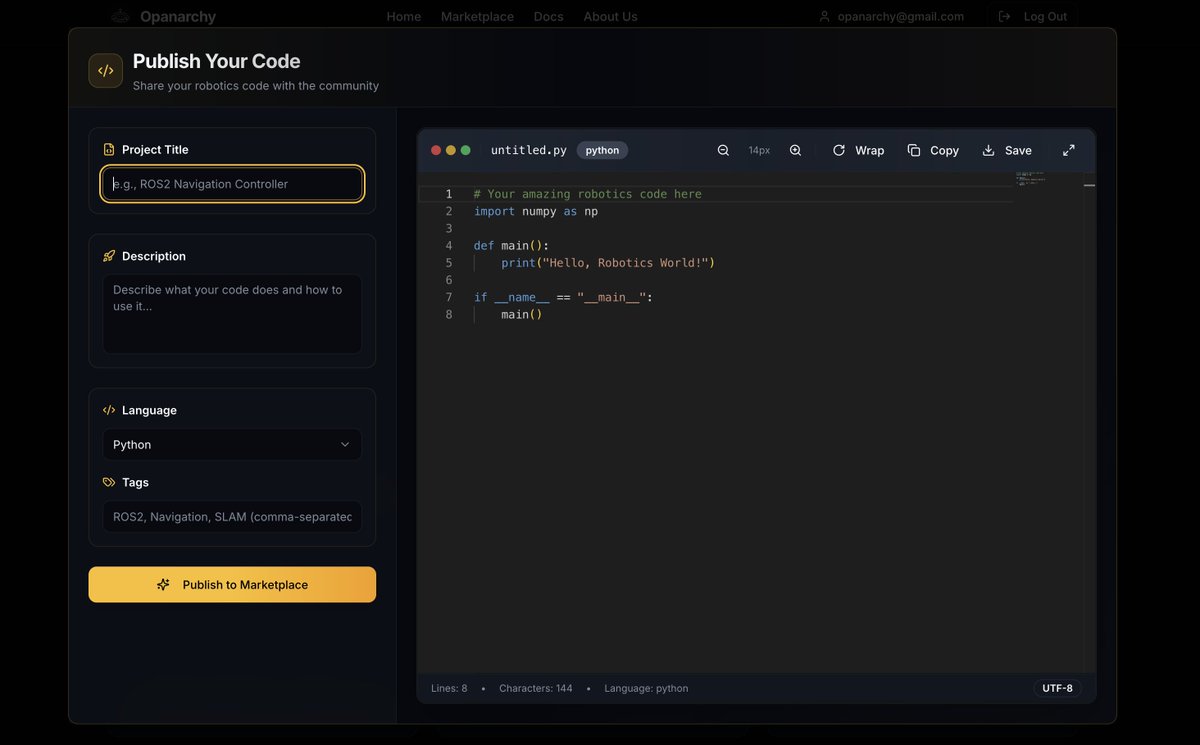Click the comment line 'Your amazing robotics code here'
1200x745 pixels.
coord(588,194)
